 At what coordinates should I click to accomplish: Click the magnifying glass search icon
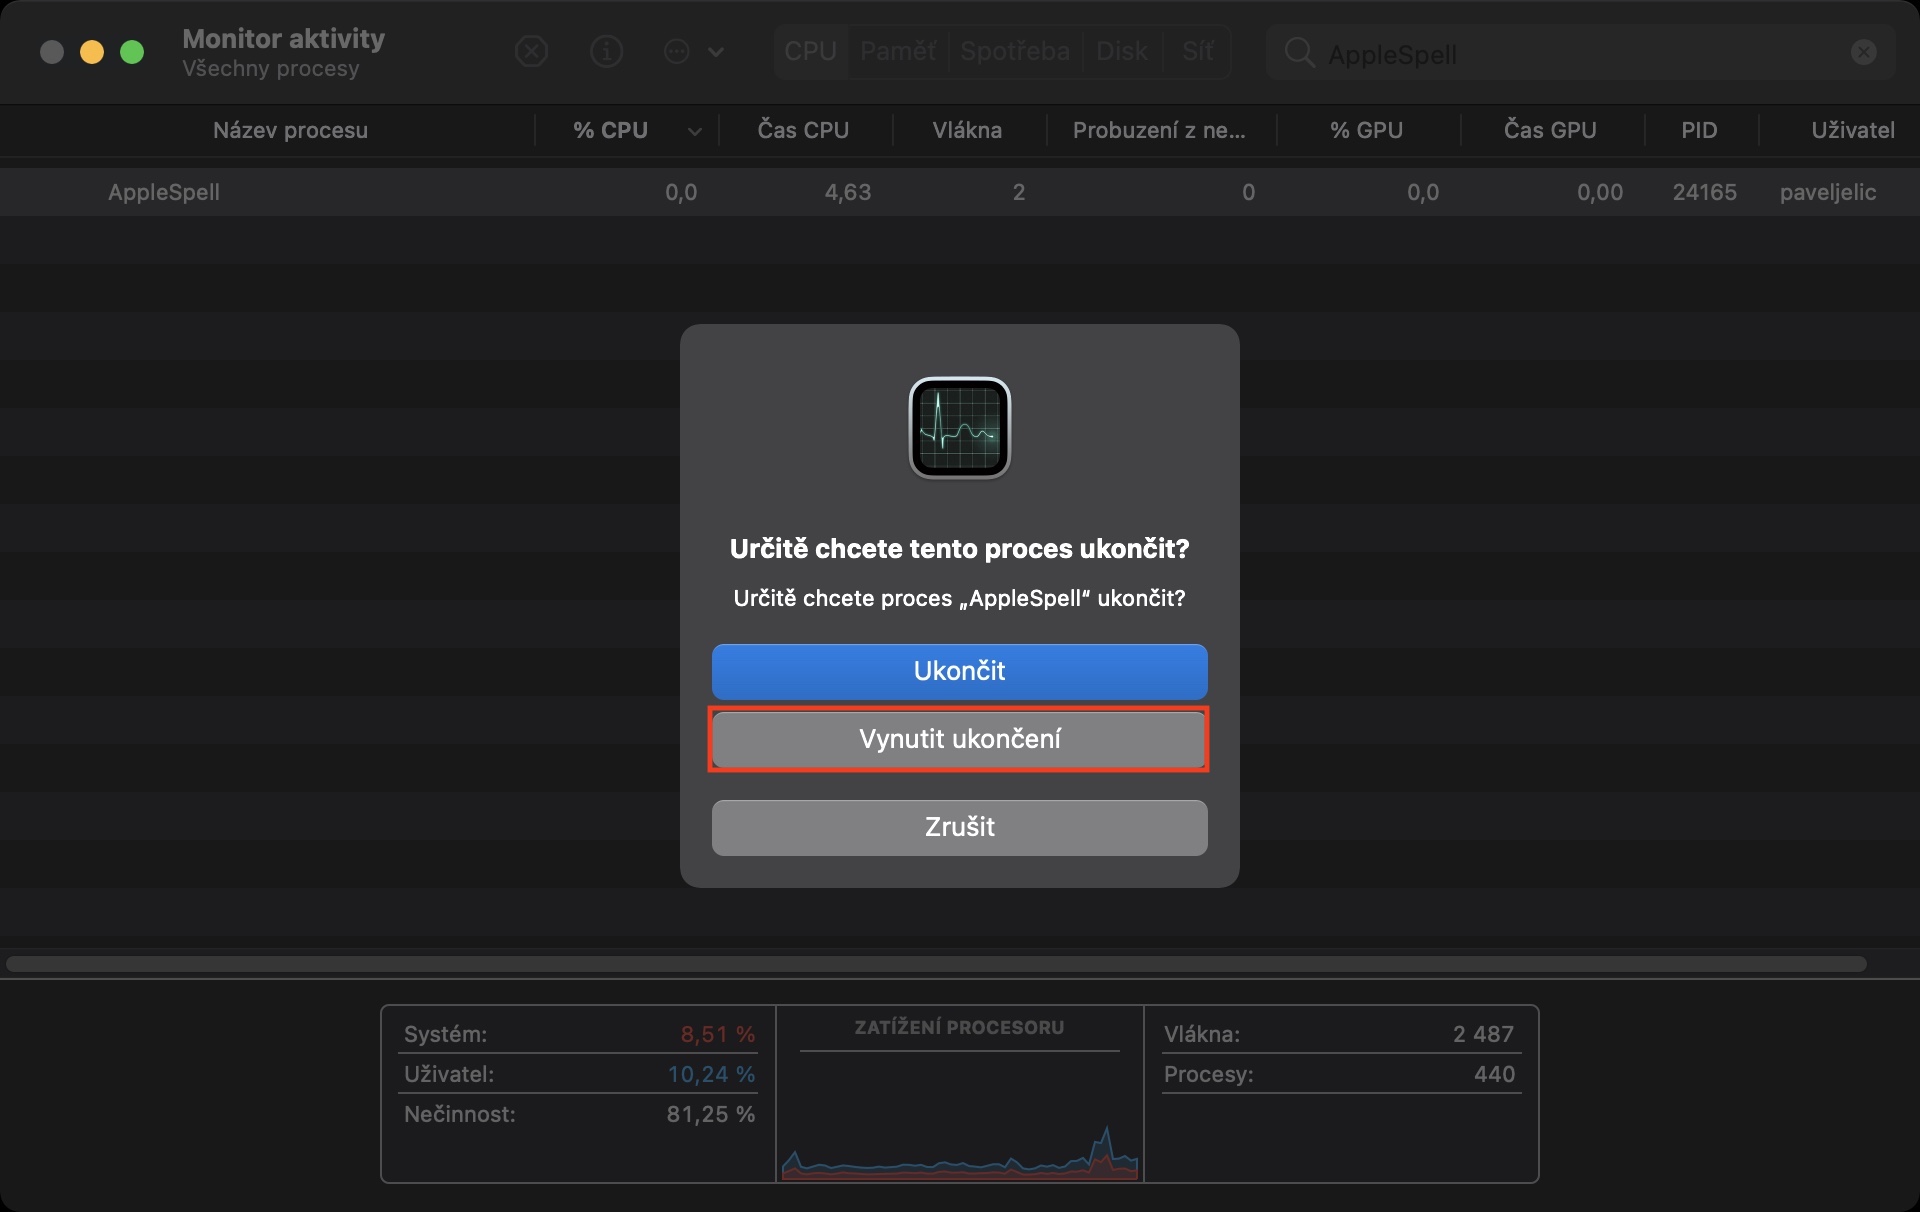coord(1299,52)
